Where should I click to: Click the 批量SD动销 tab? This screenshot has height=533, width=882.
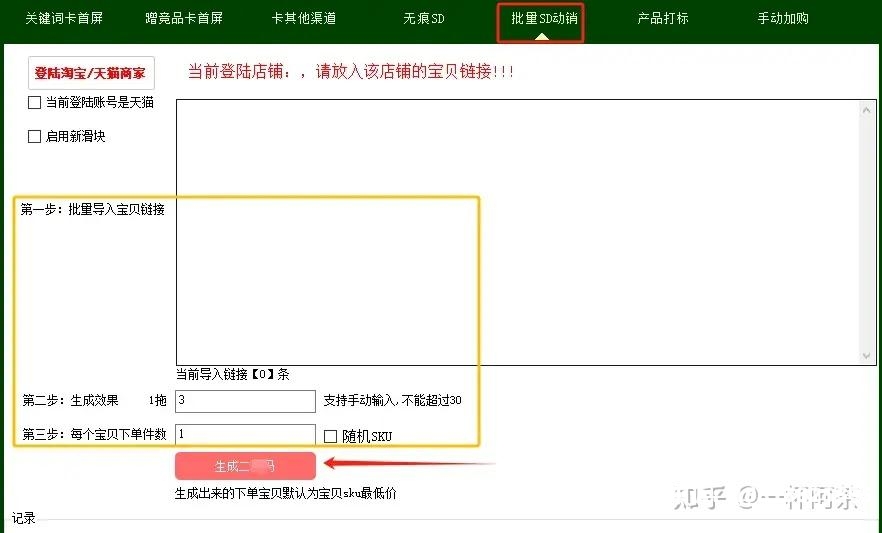540,18
